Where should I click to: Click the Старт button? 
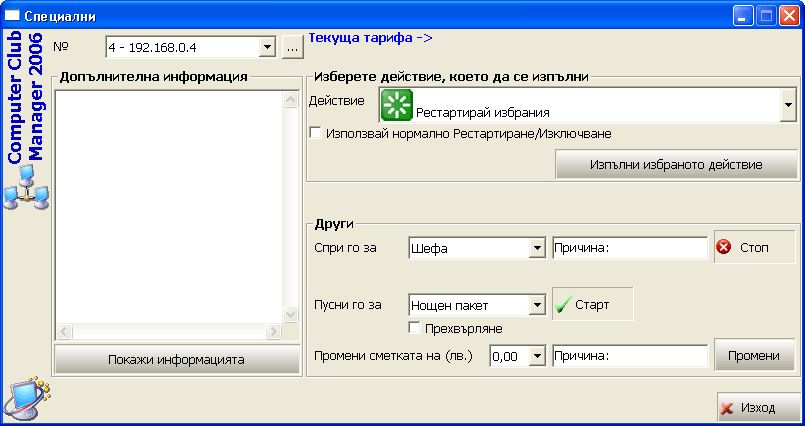(x=592, y=304)
